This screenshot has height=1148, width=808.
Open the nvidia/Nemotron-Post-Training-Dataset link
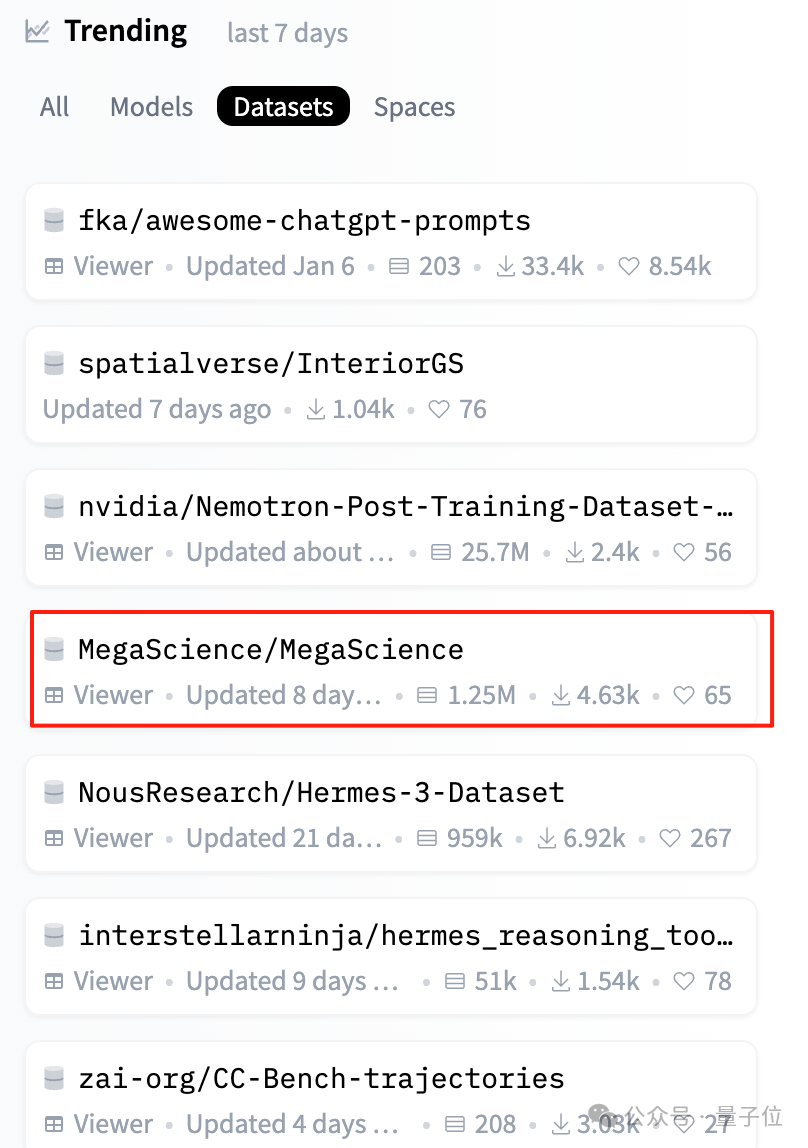(405, 506)
